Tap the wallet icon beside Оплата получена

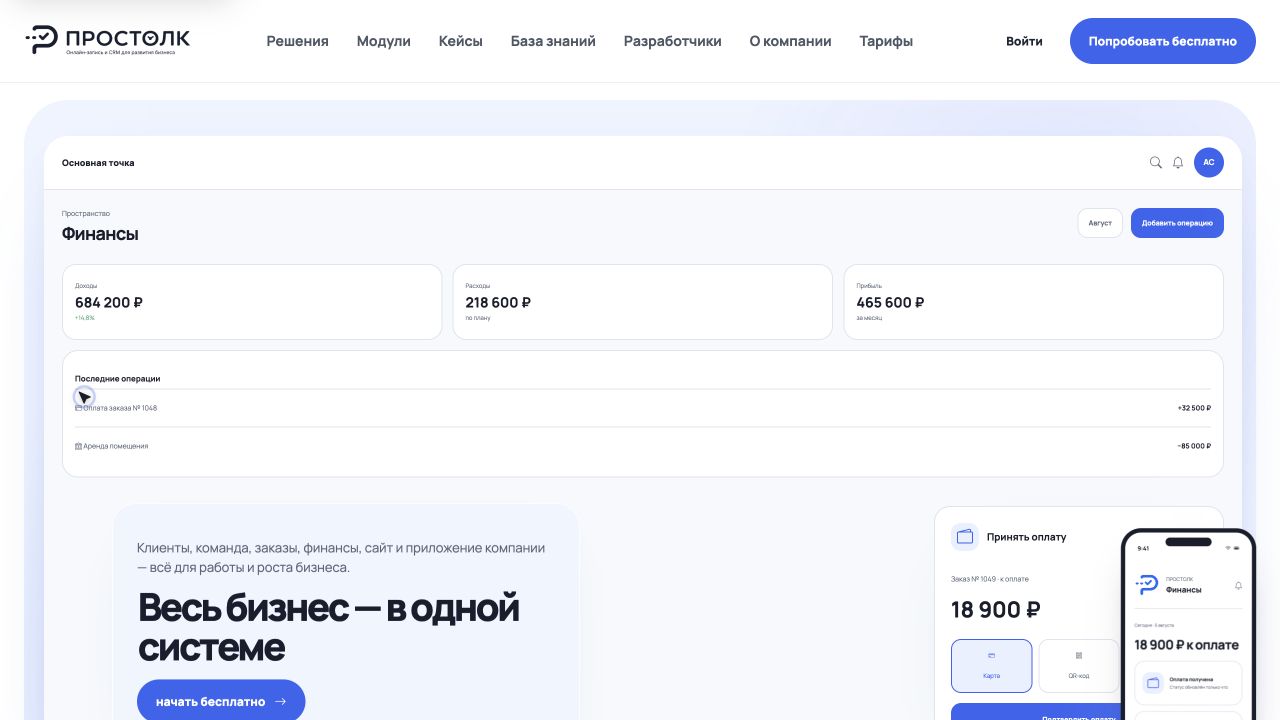coord(1153,683)
